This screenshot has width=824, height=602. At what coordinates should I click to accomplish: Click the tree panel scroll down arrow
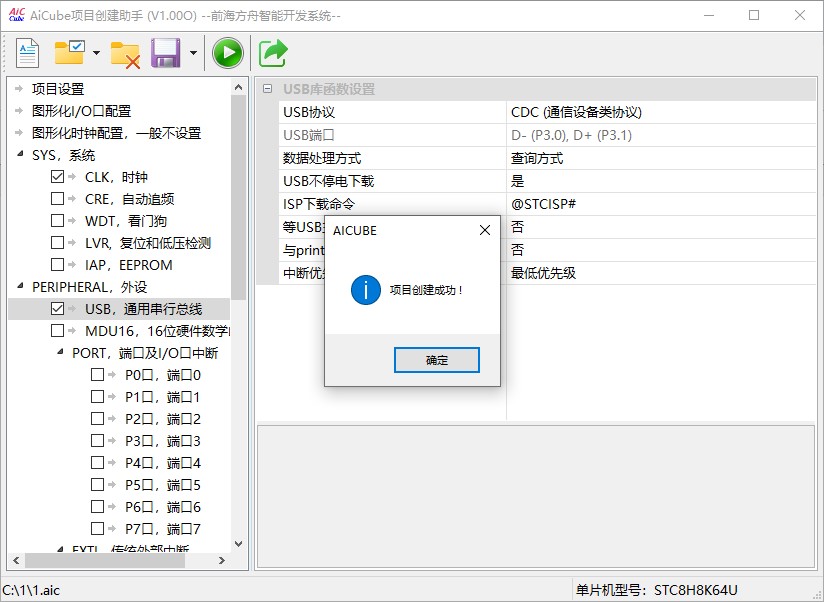coord(239,544)
